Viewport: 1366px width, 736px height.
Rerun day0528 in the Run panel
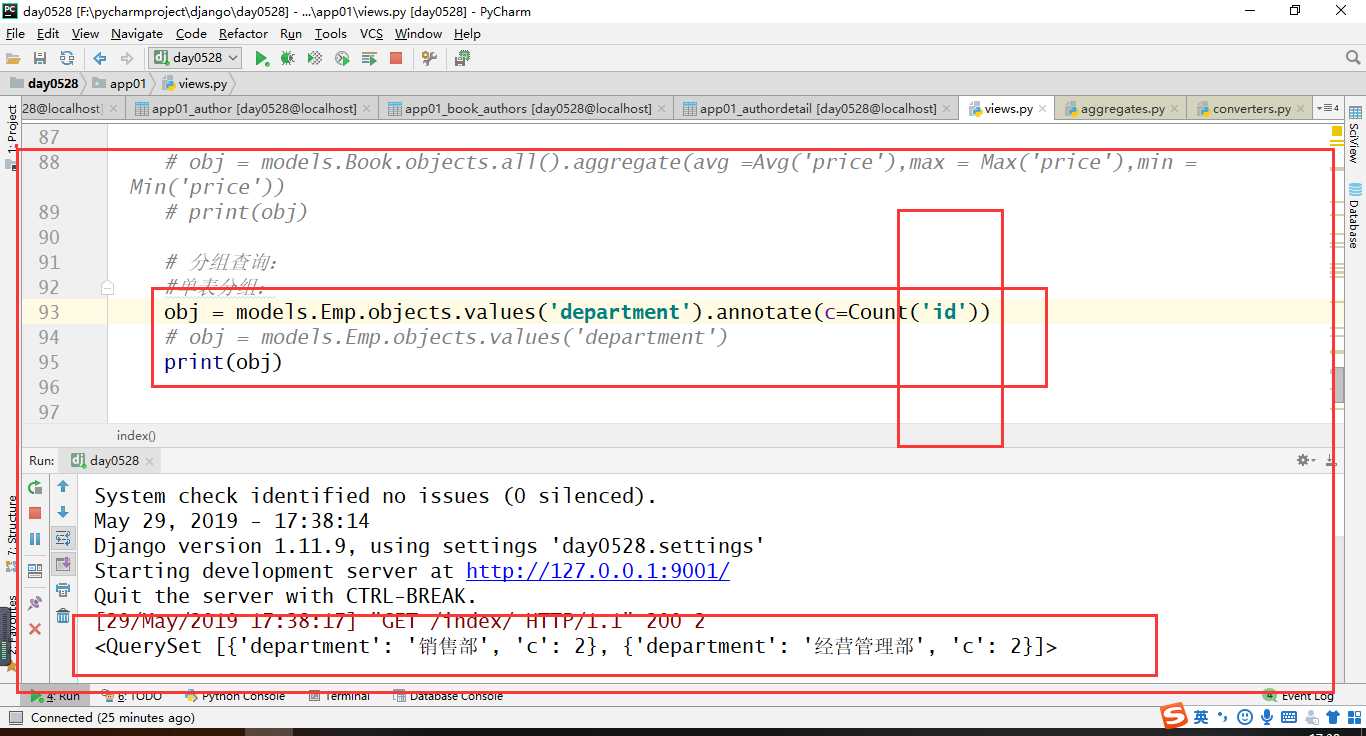click(35, 487)
